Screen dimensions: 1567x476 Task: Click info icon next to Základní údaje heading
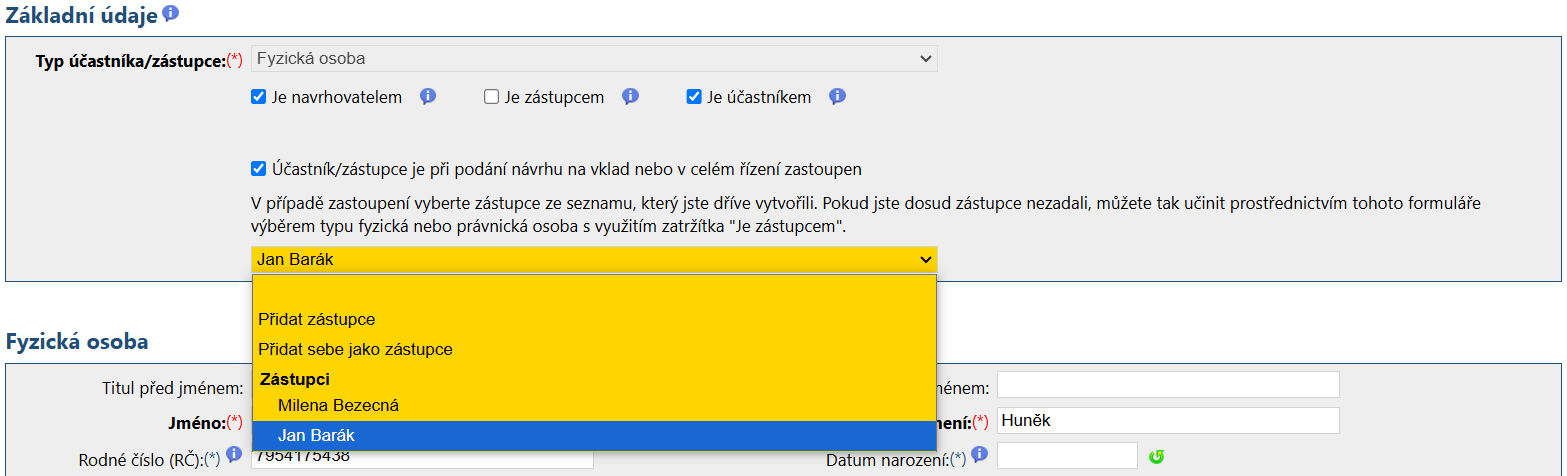(170, 13)
